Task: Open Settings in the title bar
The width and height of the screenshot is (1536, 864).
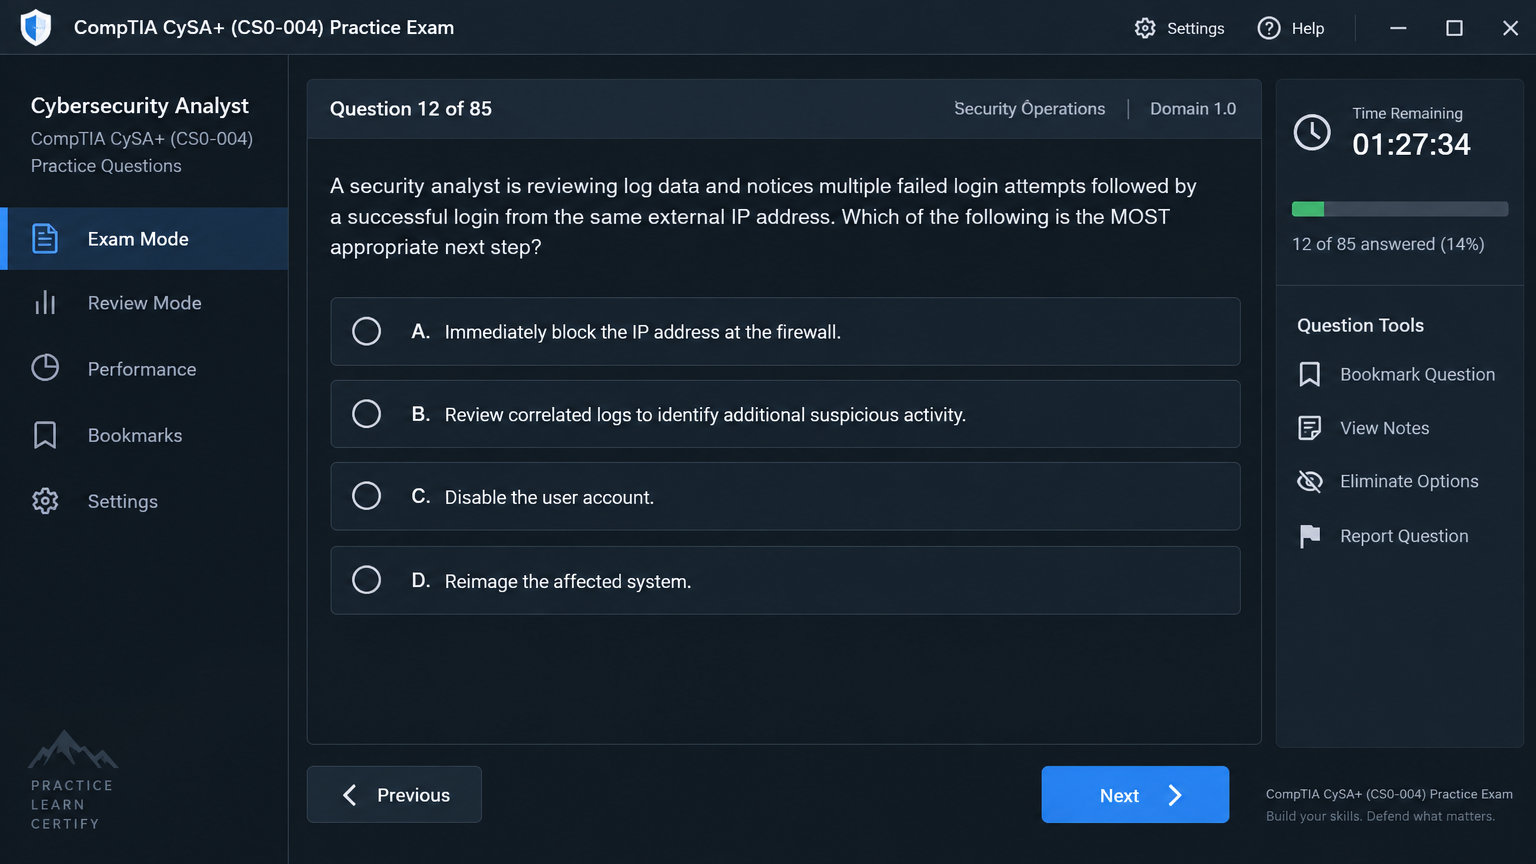Action: pos(1179,28)
